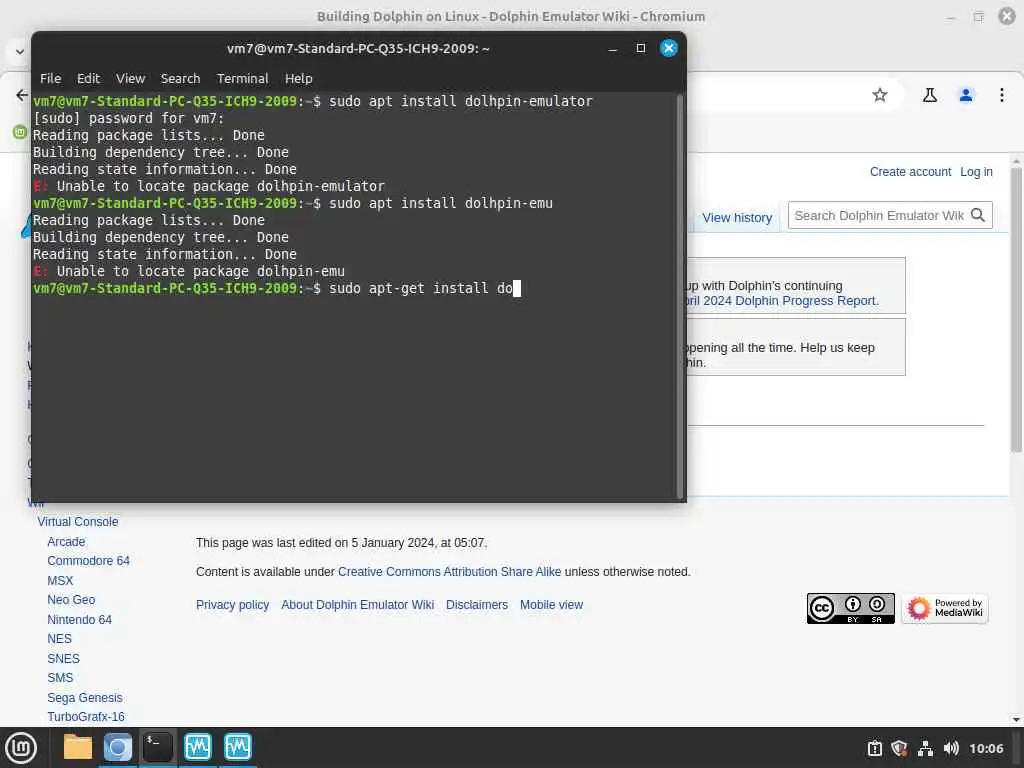Open the Virtual Console sidebar link
This screenshot has width=1024, height=768.
click(x=78, y=522)
